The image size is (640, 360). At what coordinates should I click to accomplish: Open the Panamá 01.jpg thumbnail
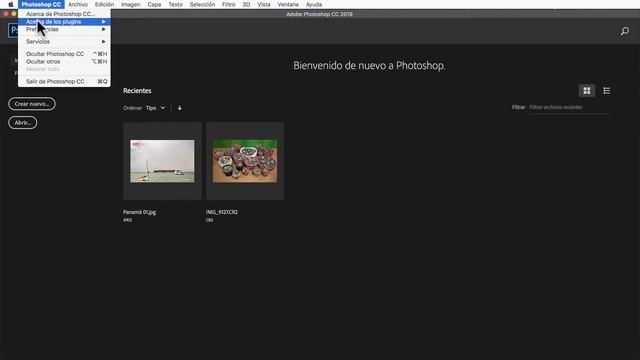click(x=162, y=161)
